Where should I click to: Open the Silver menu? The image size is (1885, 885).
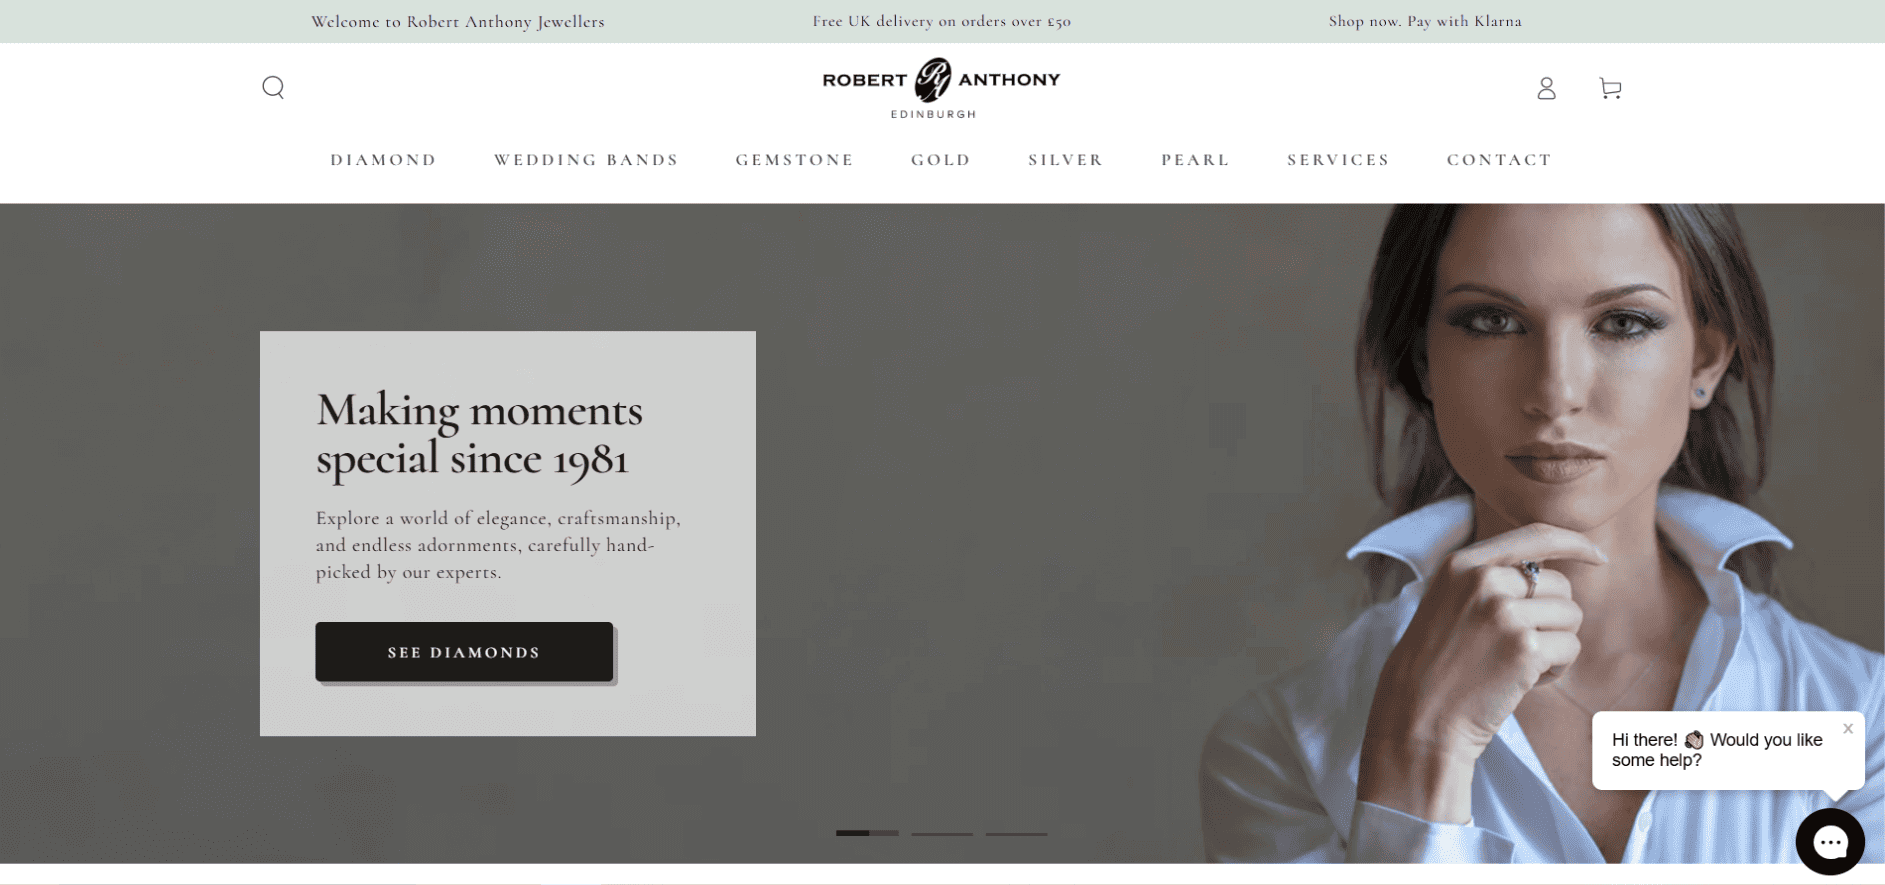click(1066, 160)
